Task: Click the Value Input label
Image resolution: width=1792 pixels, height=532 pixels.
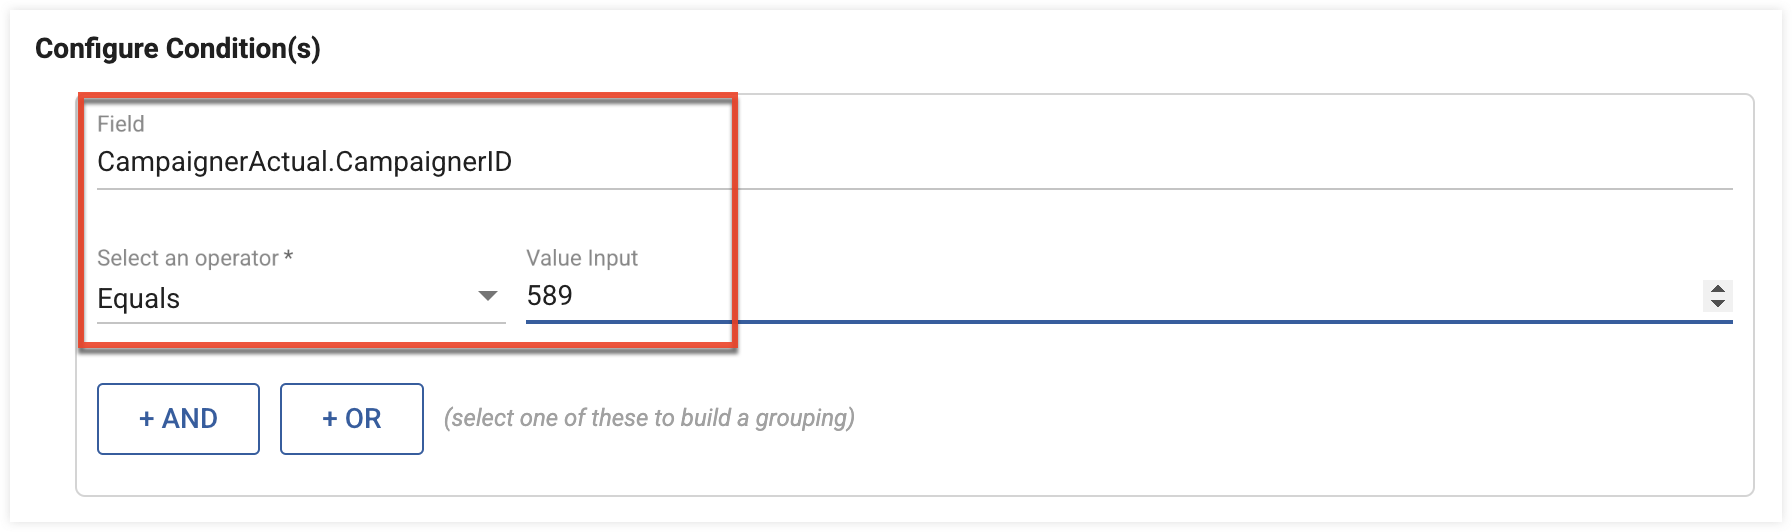Action: click(582, 258)
